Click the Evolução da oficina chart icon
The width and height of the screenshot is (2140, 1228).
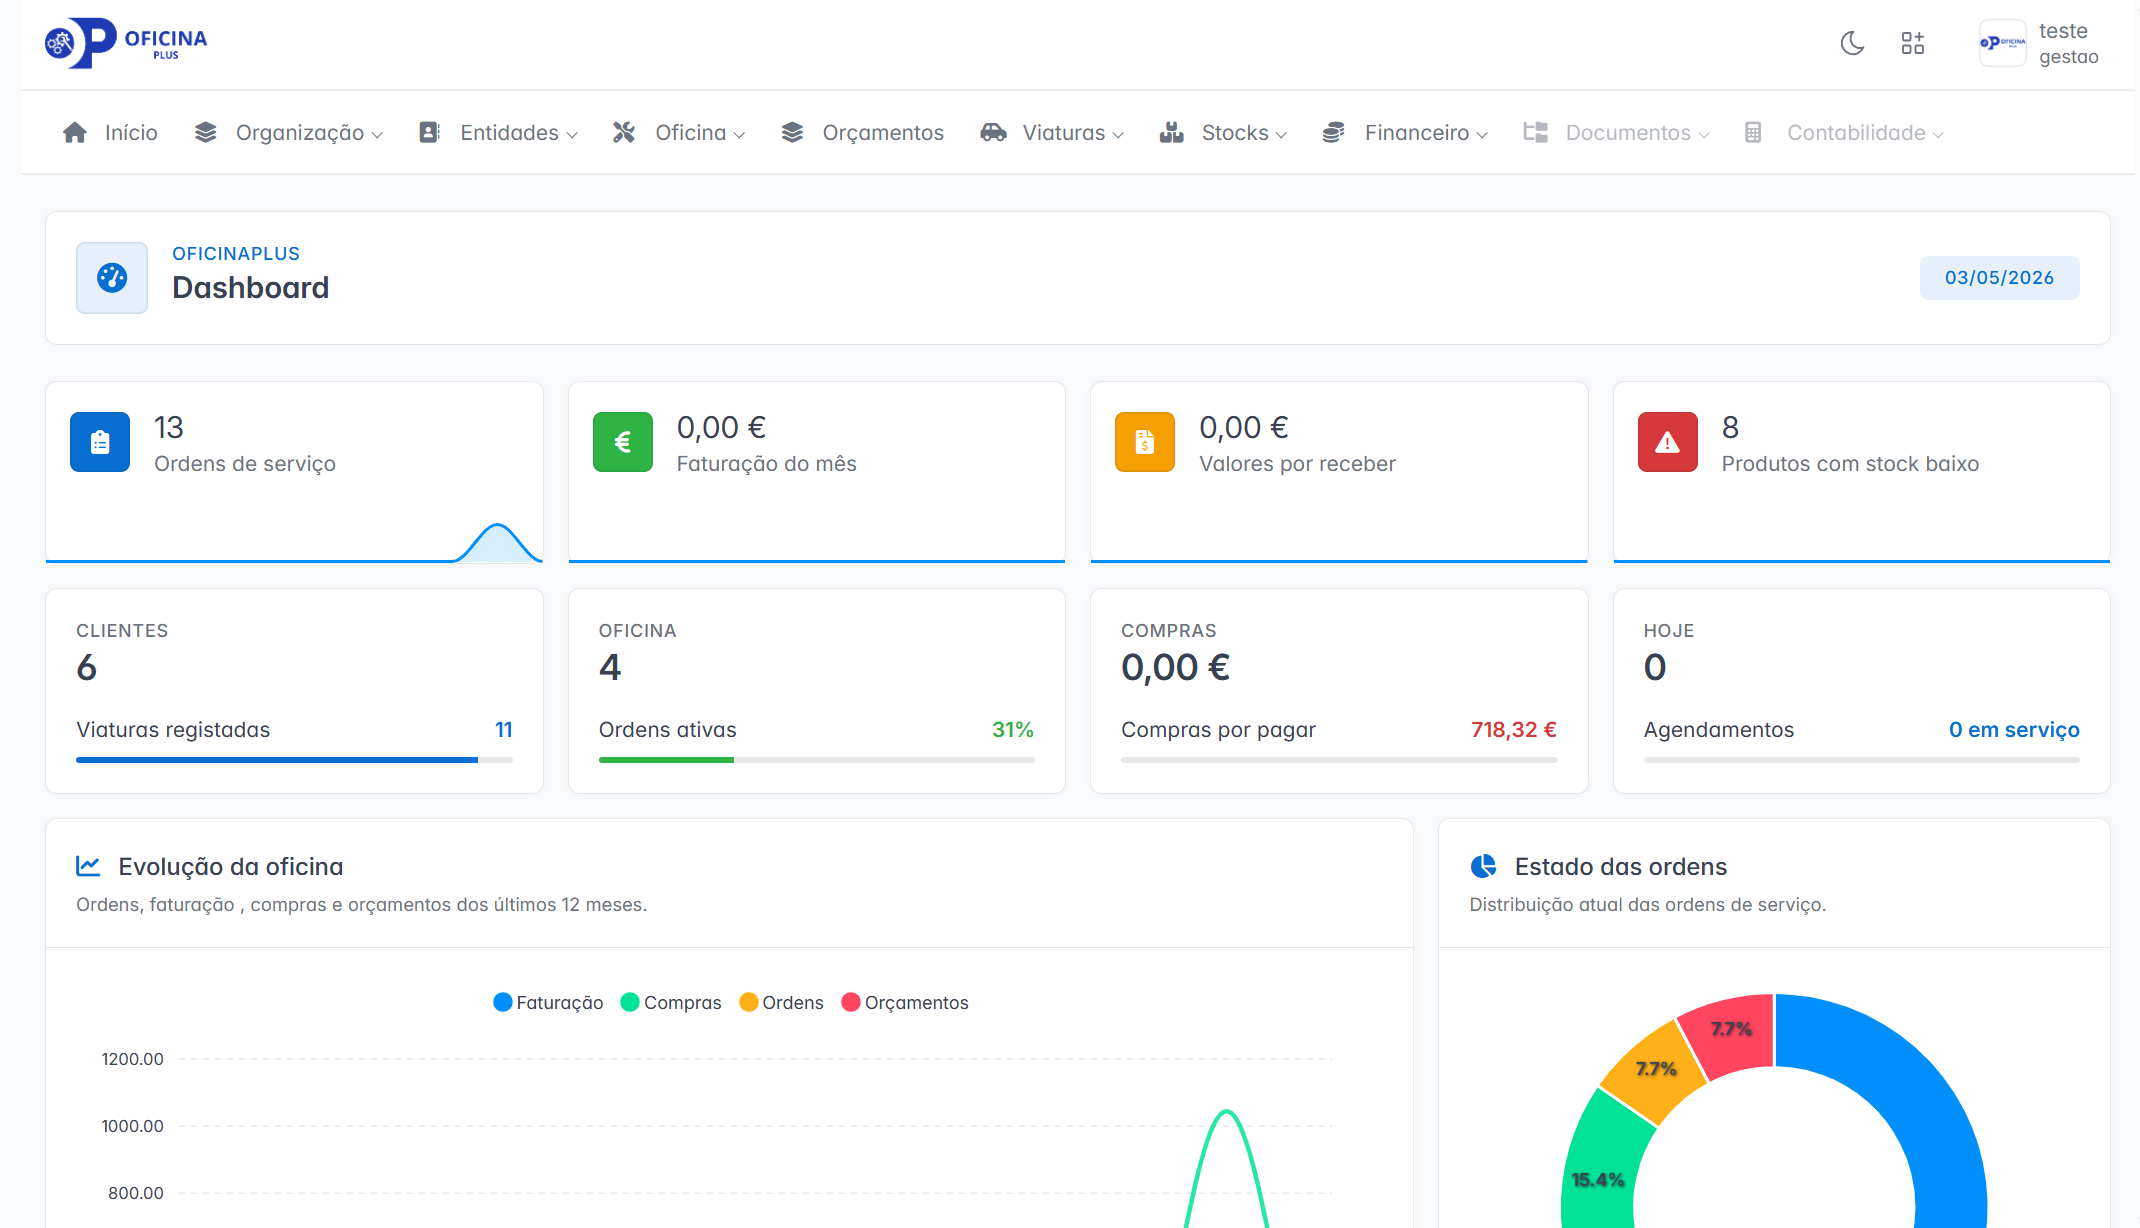89,866
